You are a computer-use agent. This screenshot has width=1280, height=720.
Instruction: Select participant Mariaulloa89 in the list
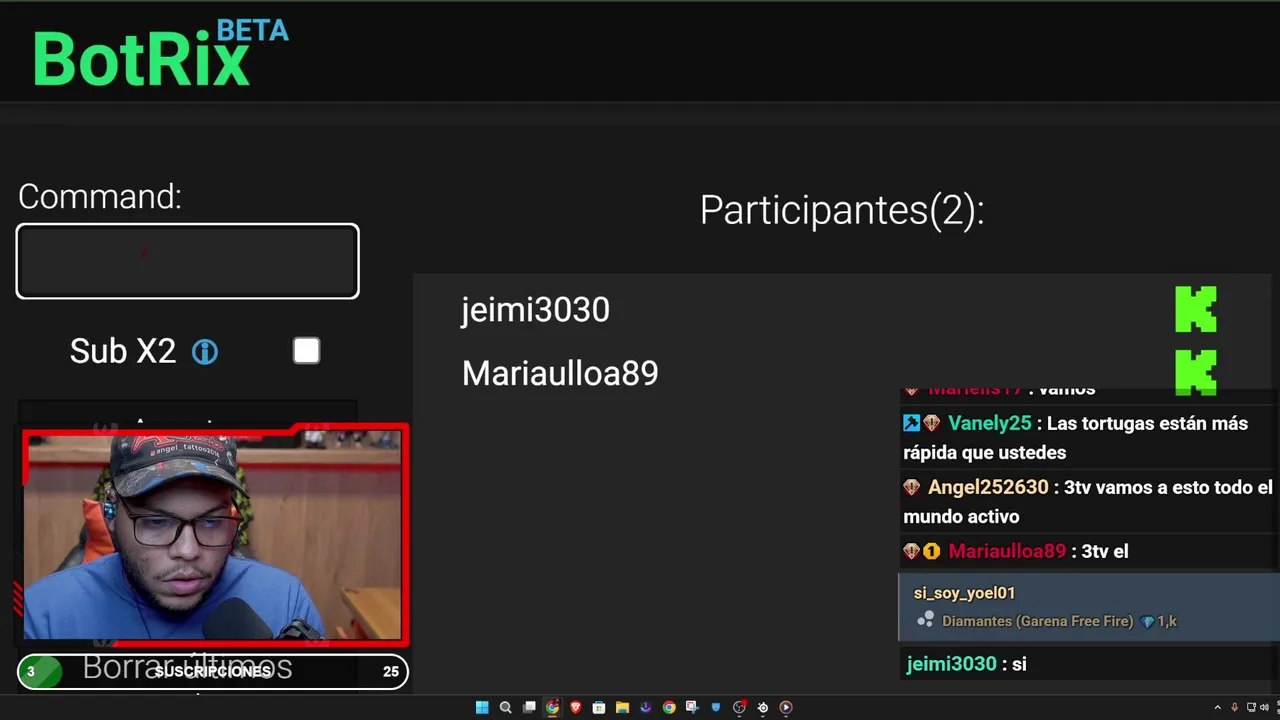click(560, 373)
